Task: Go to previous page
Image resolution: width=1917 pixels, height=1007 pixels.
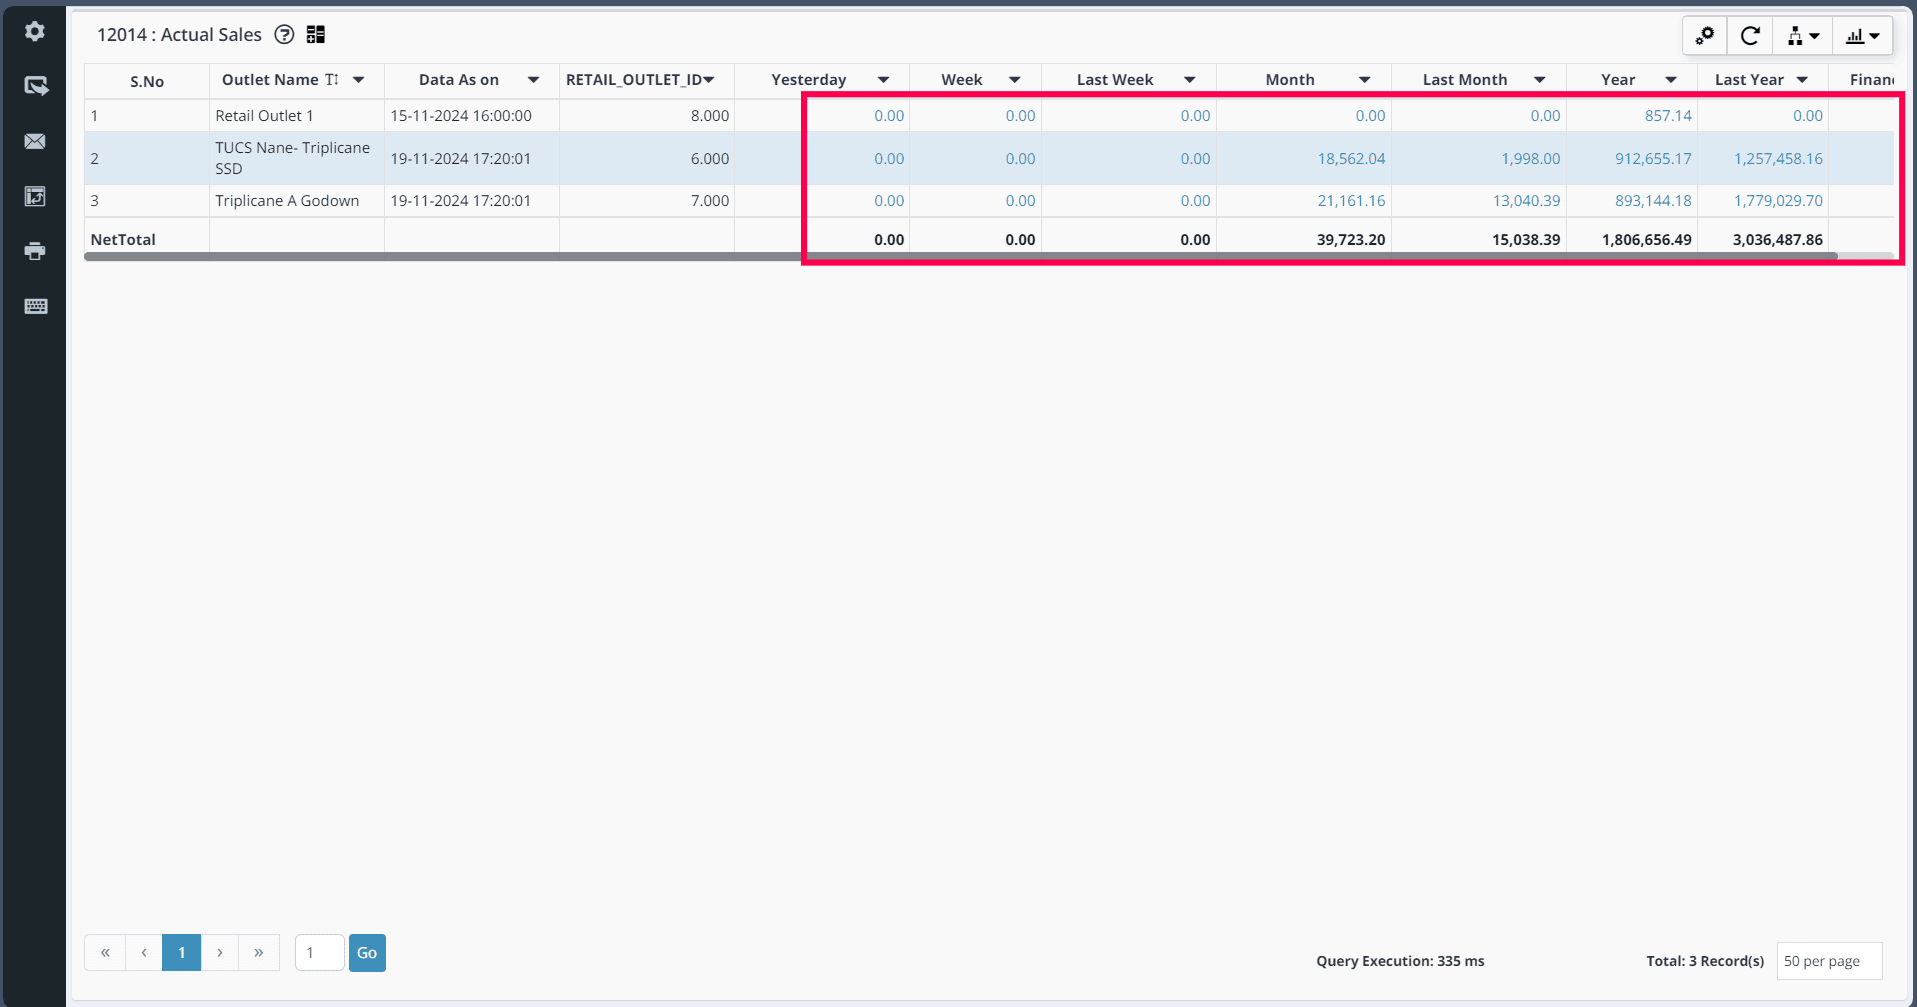Action: 144,953
